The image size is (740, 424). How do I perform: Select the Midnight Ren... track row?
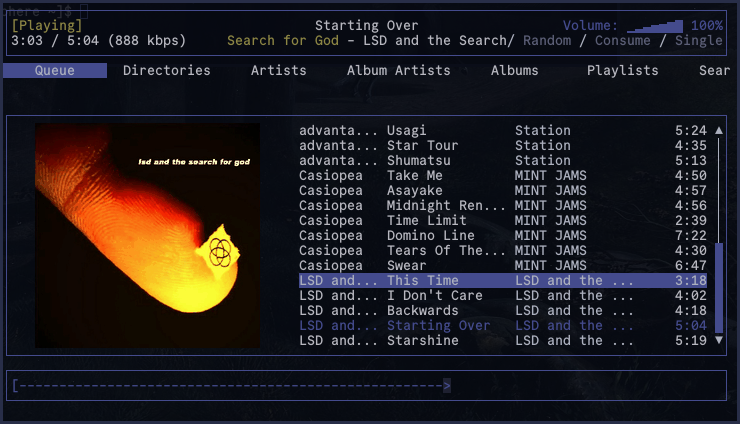click(503, 205)
